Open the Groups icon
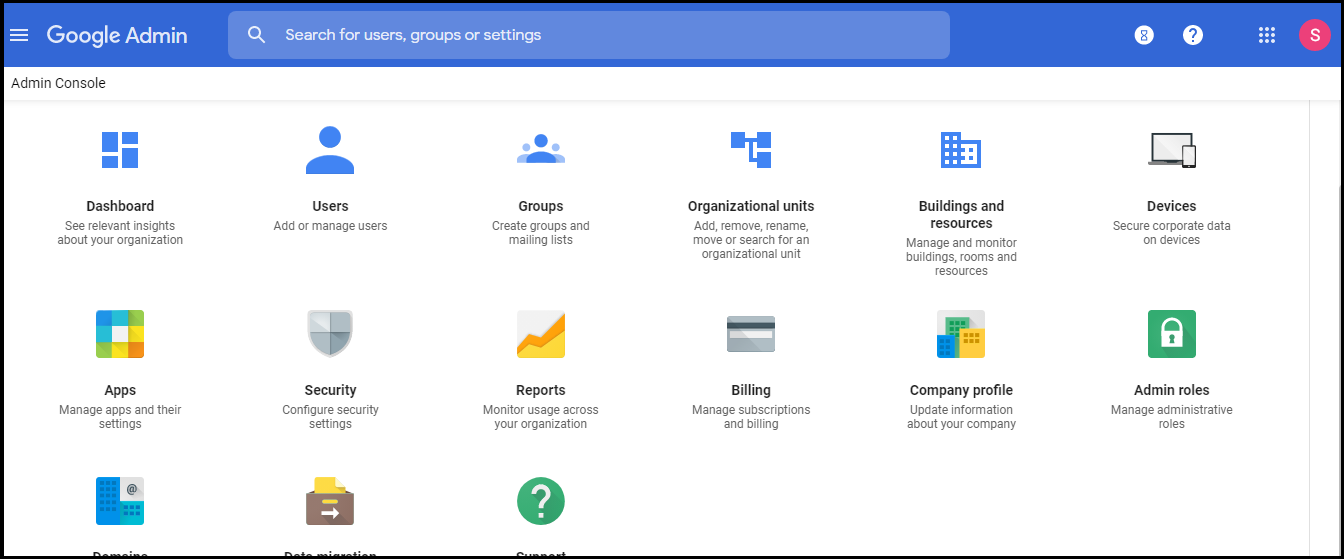 (541, 150)
